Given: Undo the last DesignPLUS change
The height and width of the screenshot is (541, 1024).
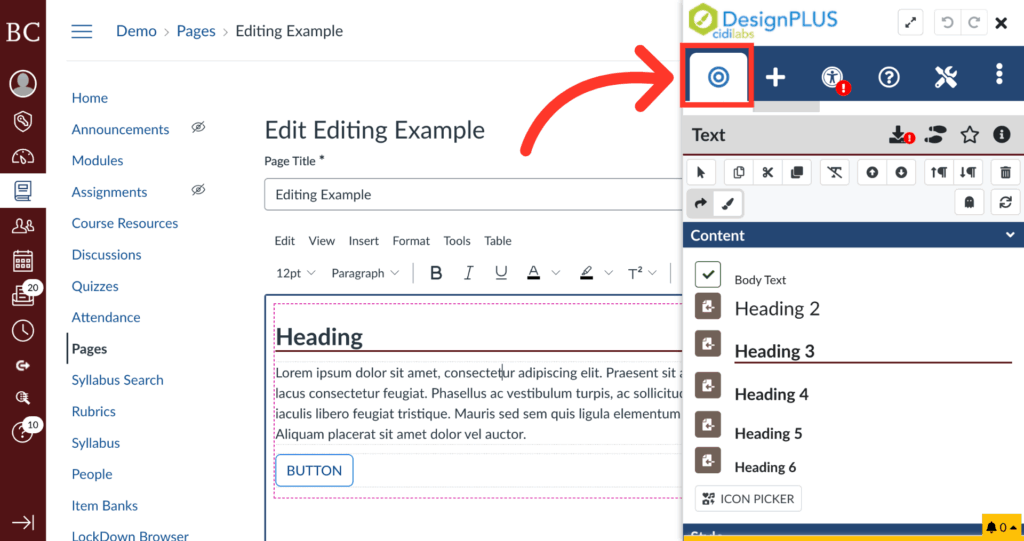Looking at the screenshot, I should coord(947,23).
